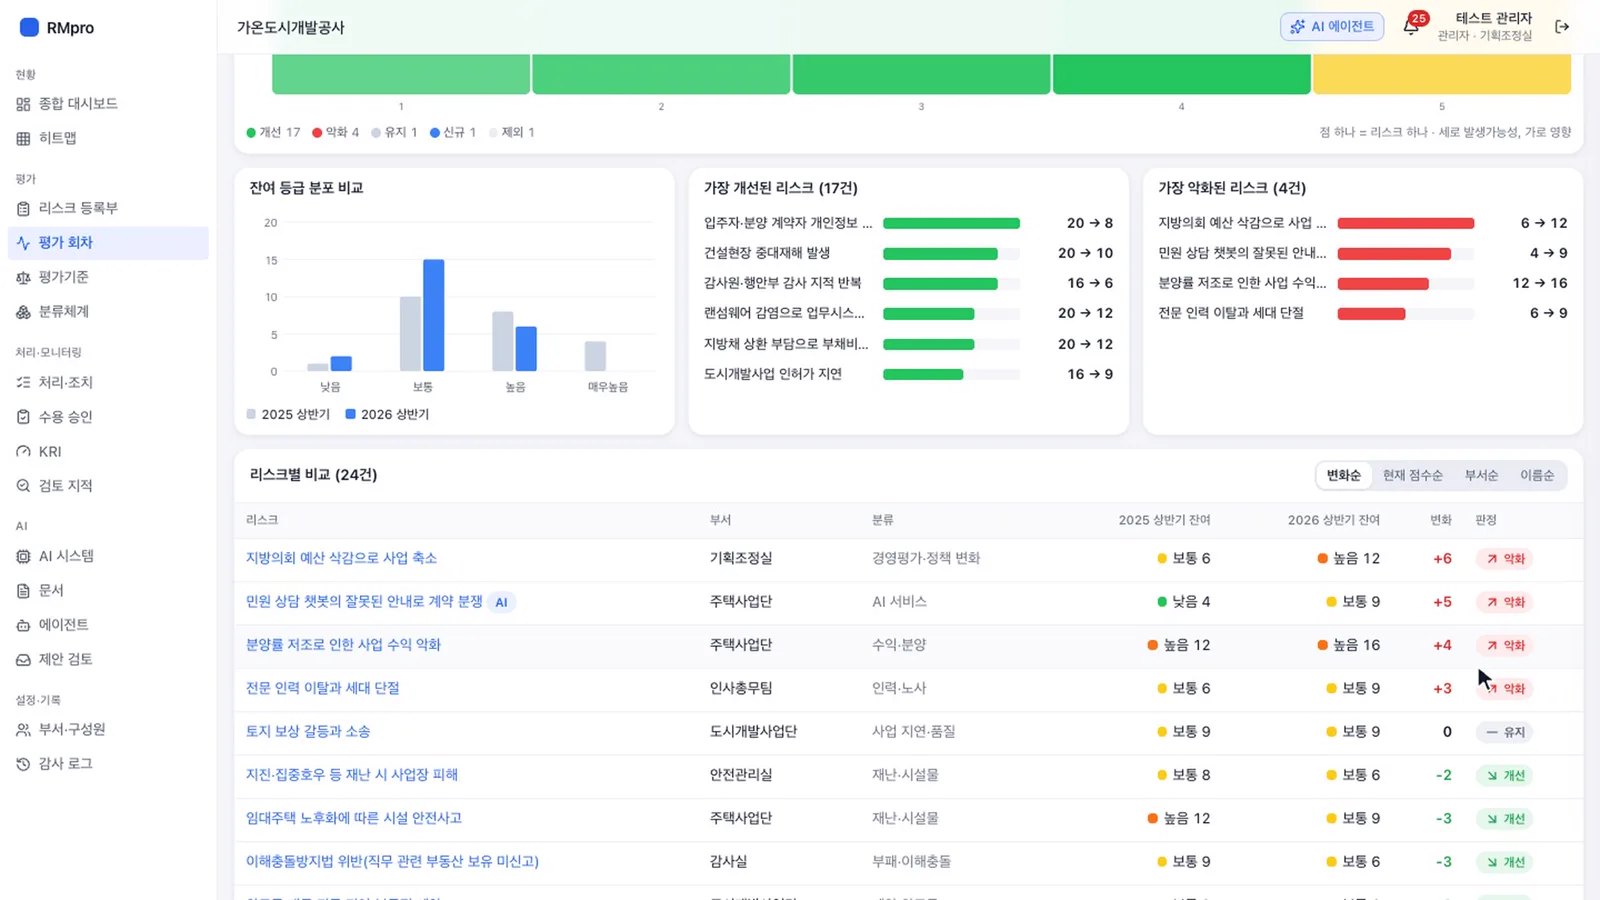Open 종합 대시보드 from sidebar
The height and width of the screenshot is (900, 1600).
[108, 104]
